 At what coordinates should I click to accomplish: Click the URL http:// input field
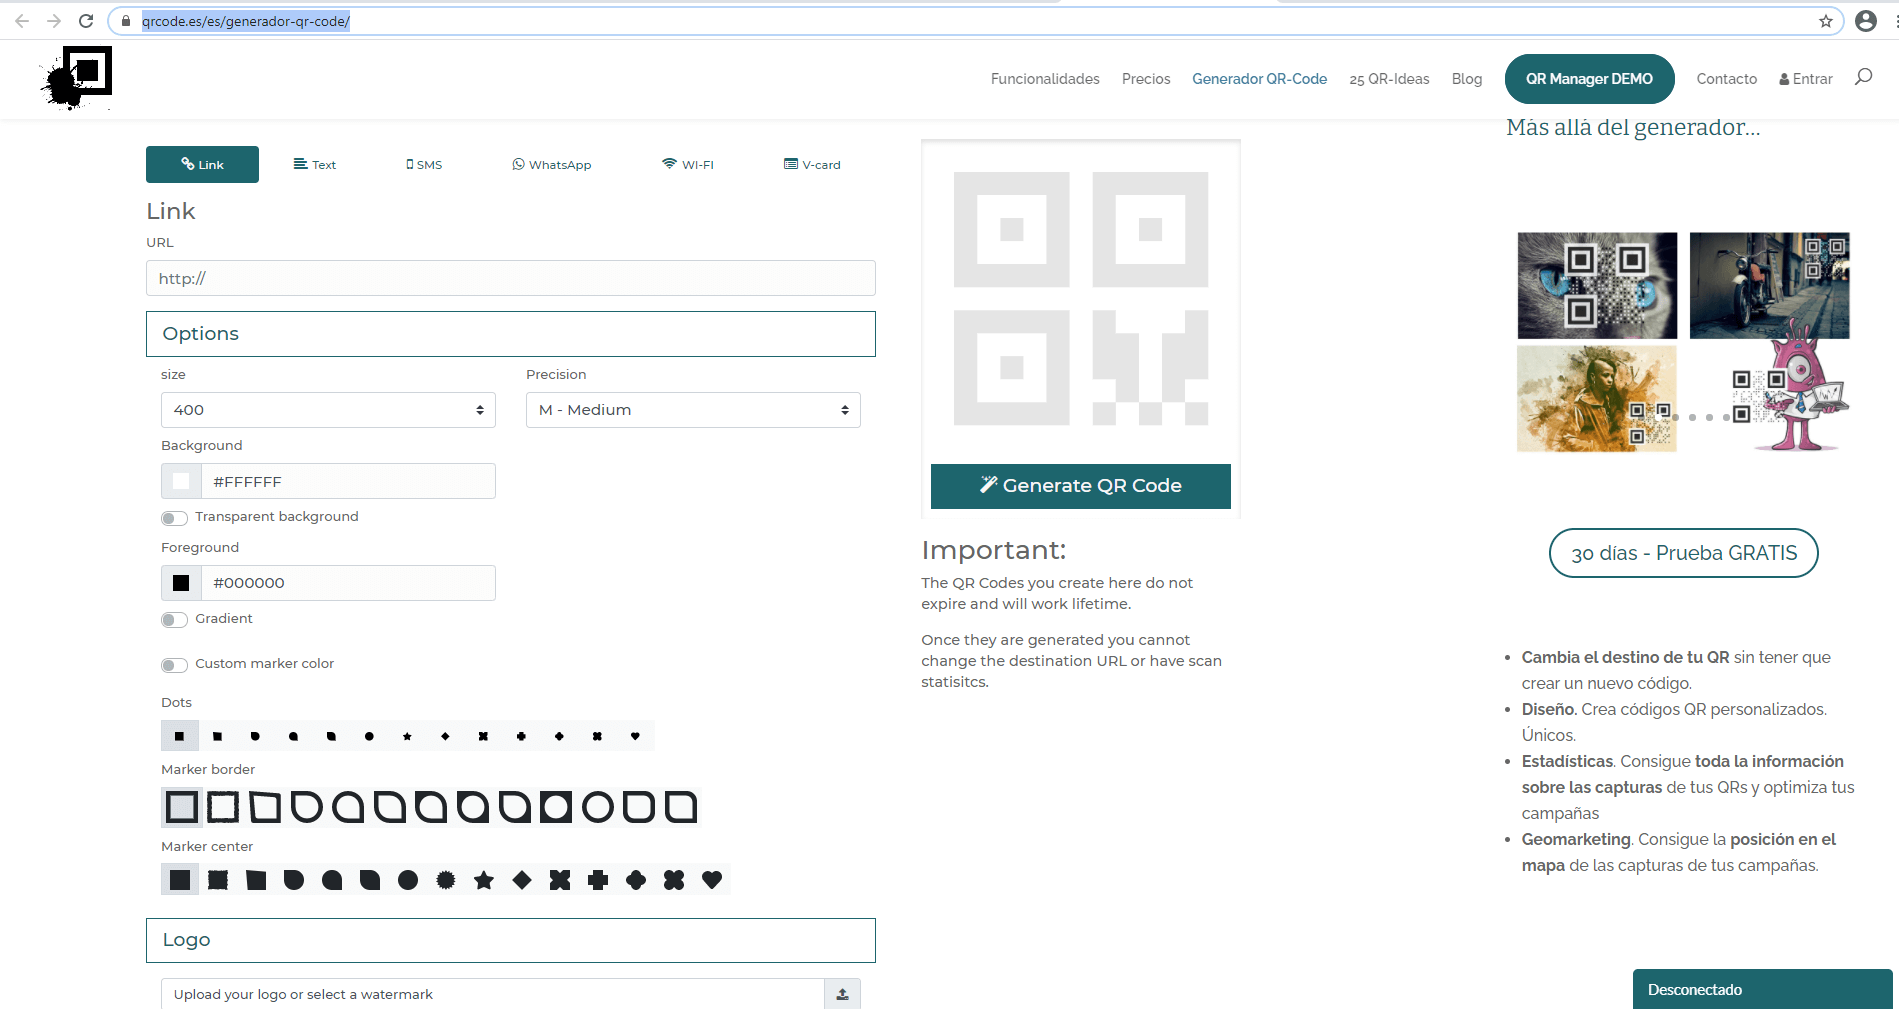click(511, 278)
